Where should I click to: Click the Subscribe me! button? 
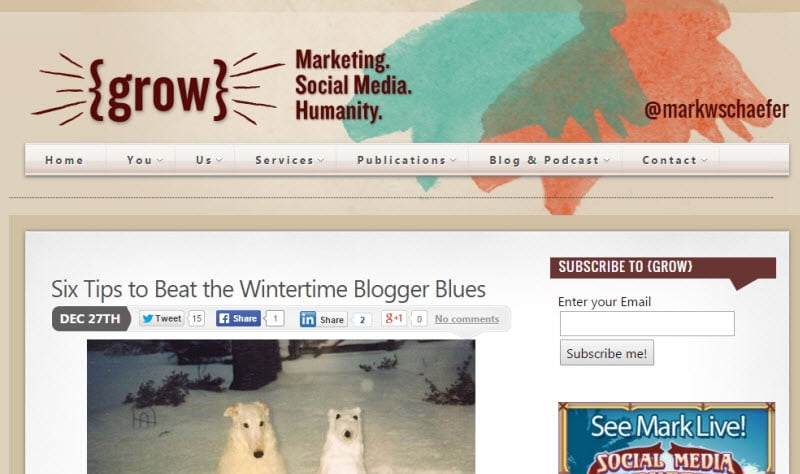607,353
